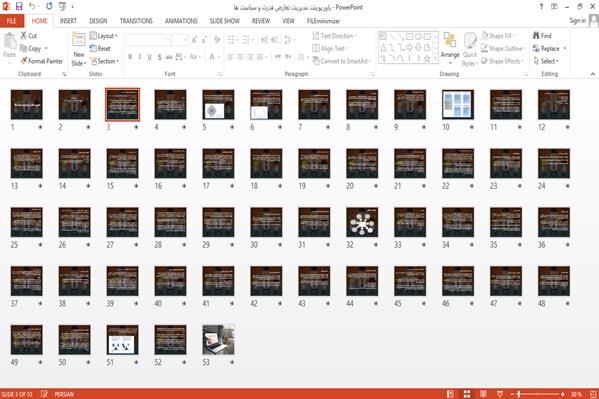599x399 pixels.
Task: Collapse the ribbon with the chevron
Action: pyautogui.click(x=593, y=74)
